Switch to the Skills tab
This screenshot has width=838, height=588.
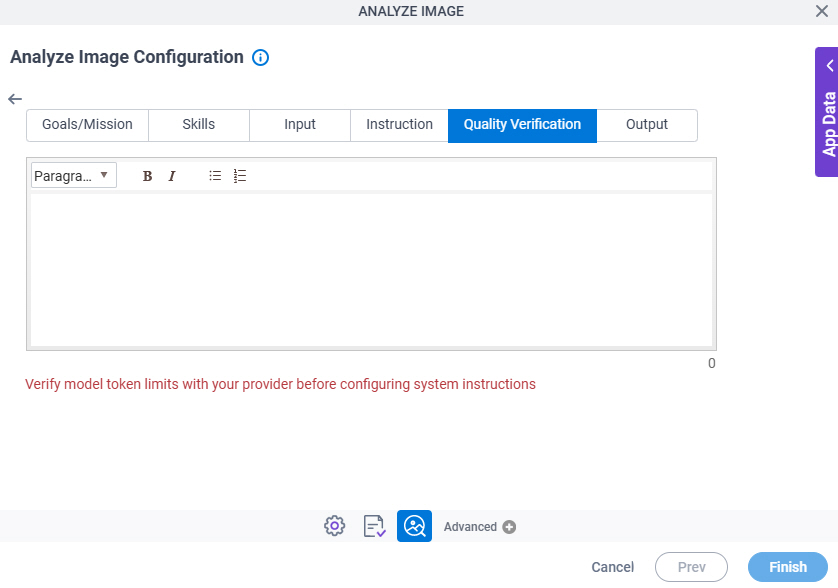pos(199,125)
